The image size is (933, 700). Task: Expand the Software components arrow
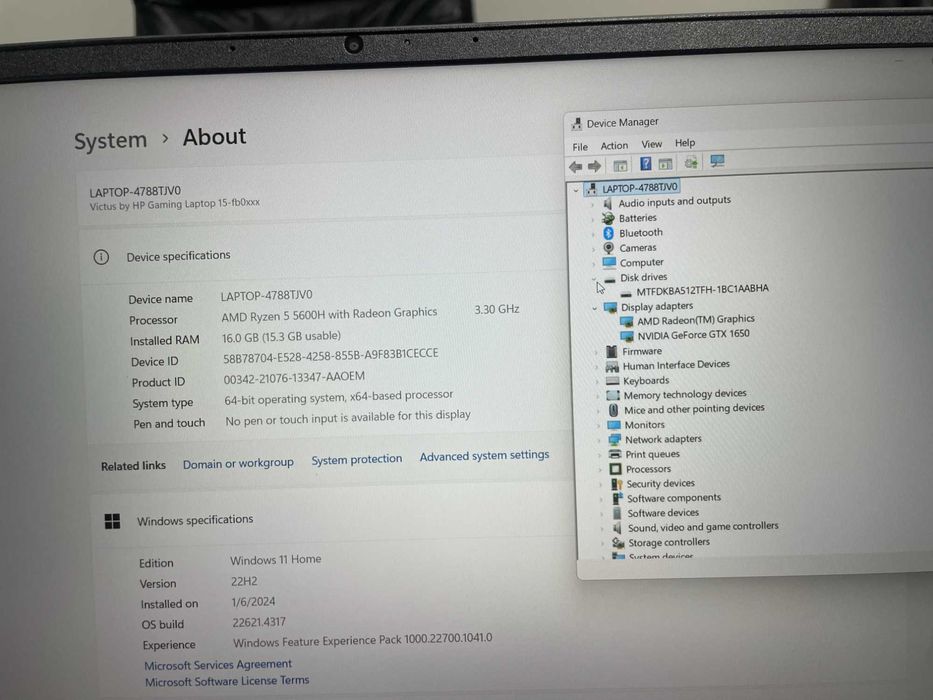tap(600, 499)
